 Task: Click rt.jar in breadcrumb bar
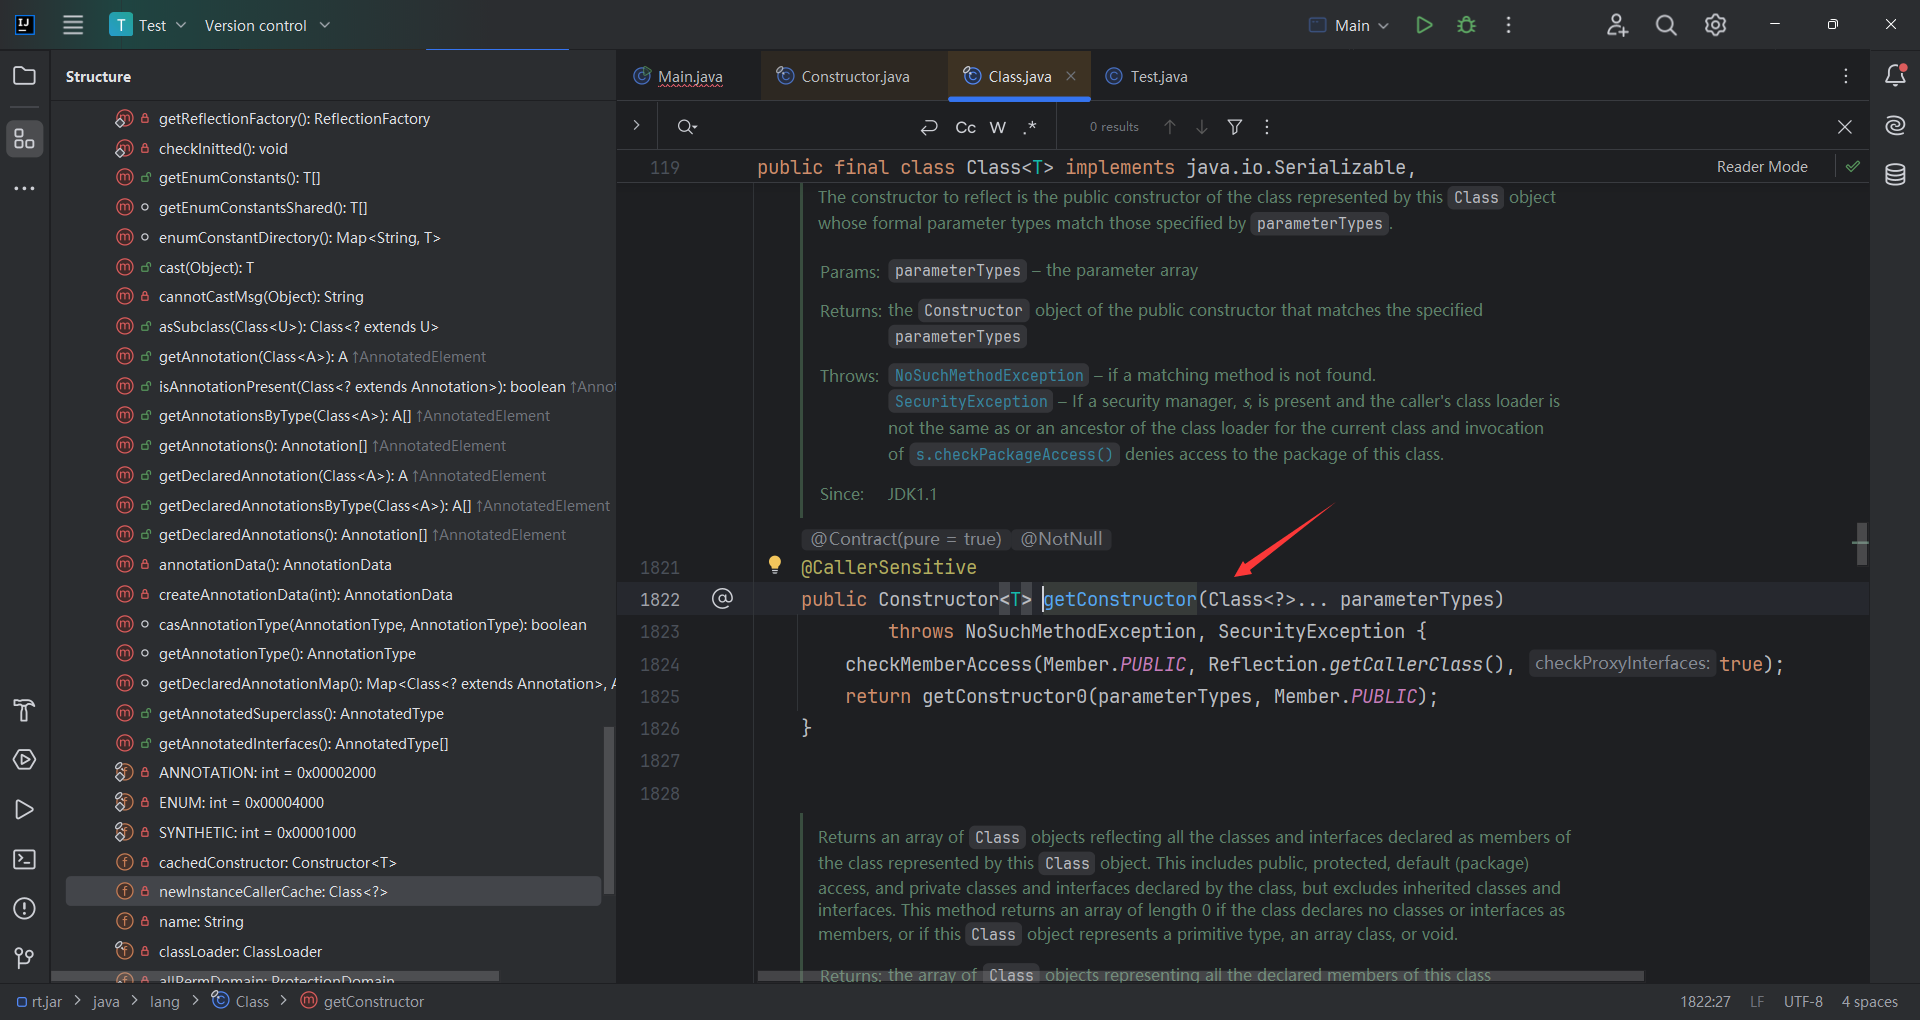tap(39, 1001)
